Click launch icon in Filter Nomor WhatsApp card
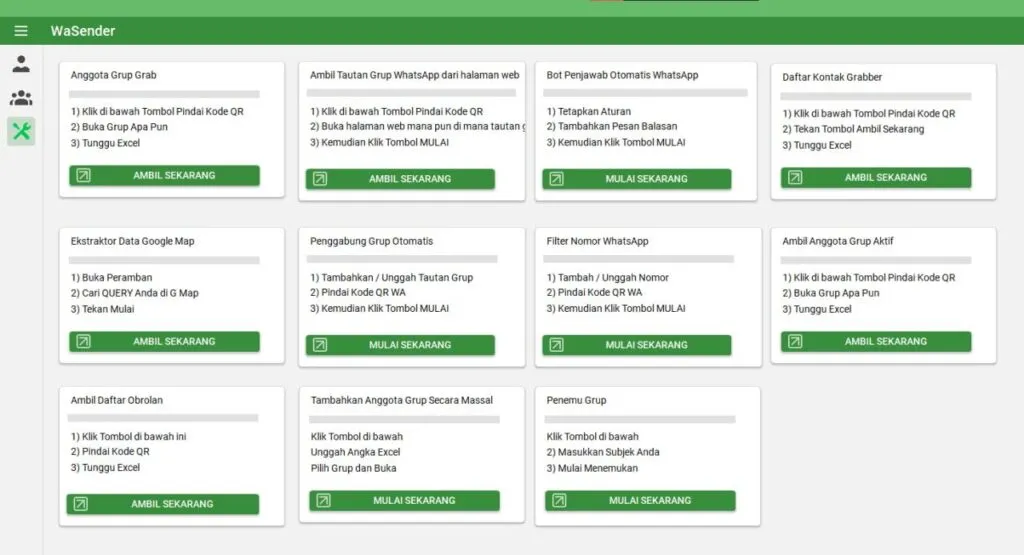This screenshot has height=555, width=1024. point(557,345)
